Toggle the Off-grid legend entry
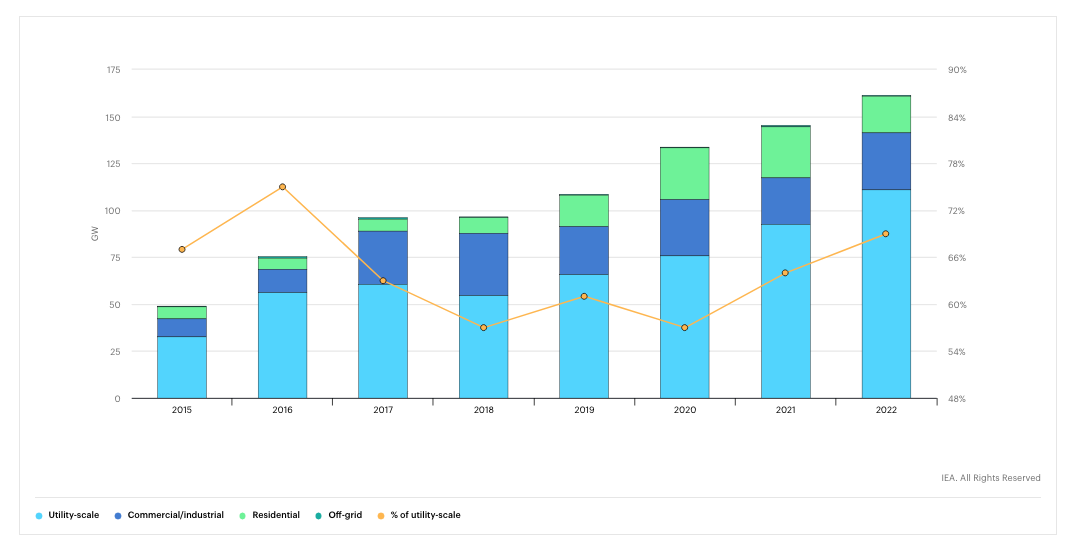This screenshot has height=548, width=1081. [339, 515]
